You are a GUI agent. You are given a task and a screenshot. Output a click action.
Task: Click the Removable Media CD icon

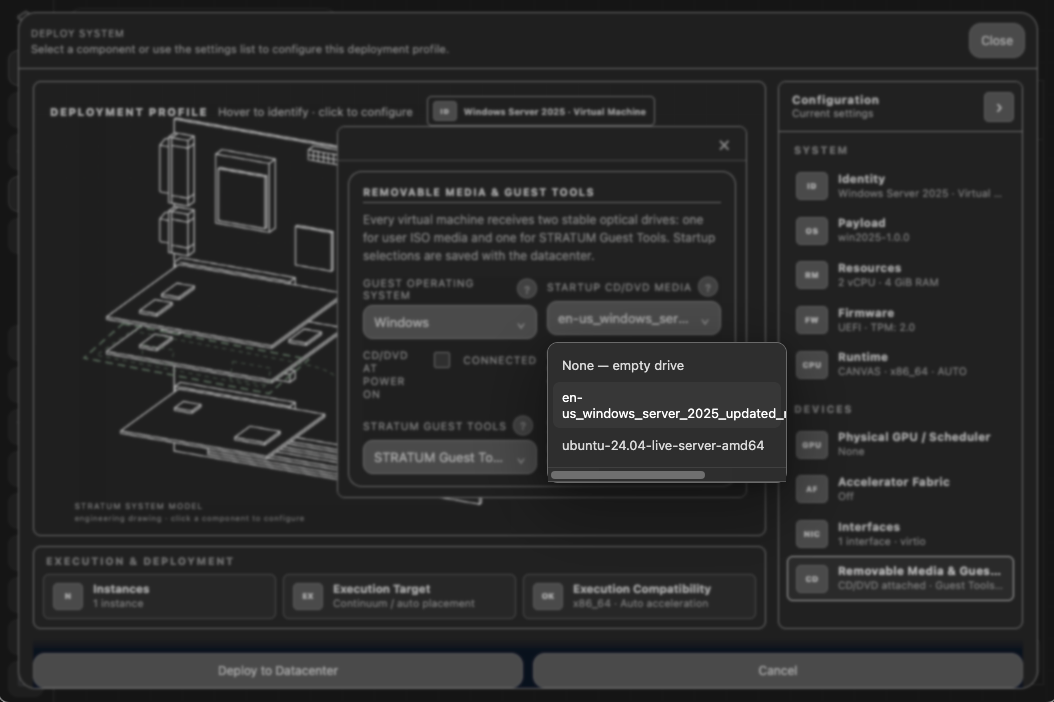[811, 578]
